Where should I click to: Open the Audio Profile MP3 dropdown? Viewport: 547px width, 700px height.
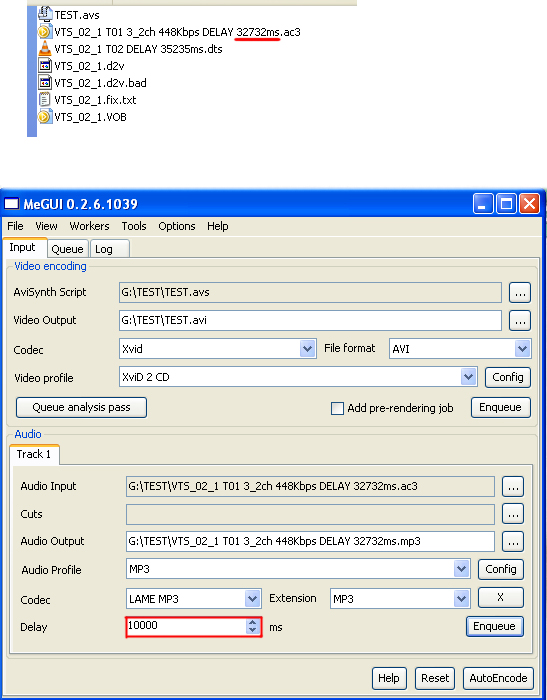point(461,570)
